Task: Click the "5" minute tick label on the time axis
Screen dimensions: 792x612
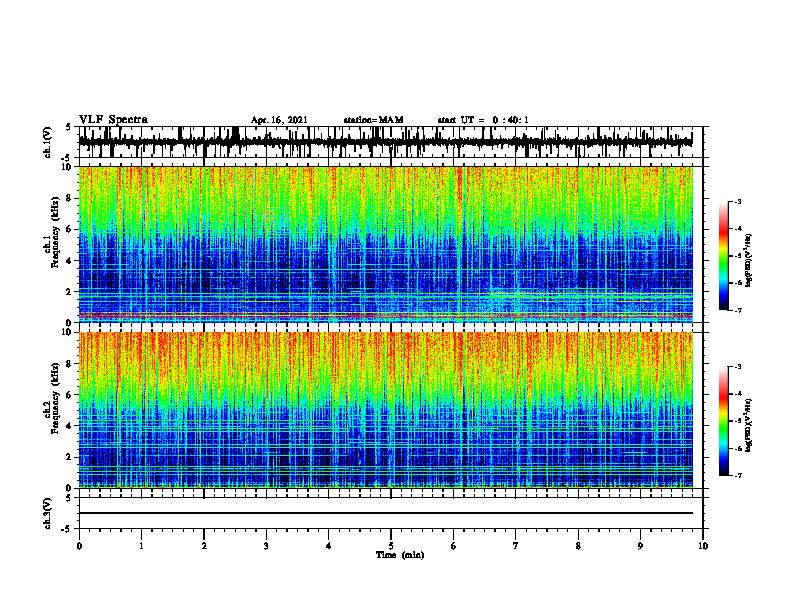Action: click(391, 546)
